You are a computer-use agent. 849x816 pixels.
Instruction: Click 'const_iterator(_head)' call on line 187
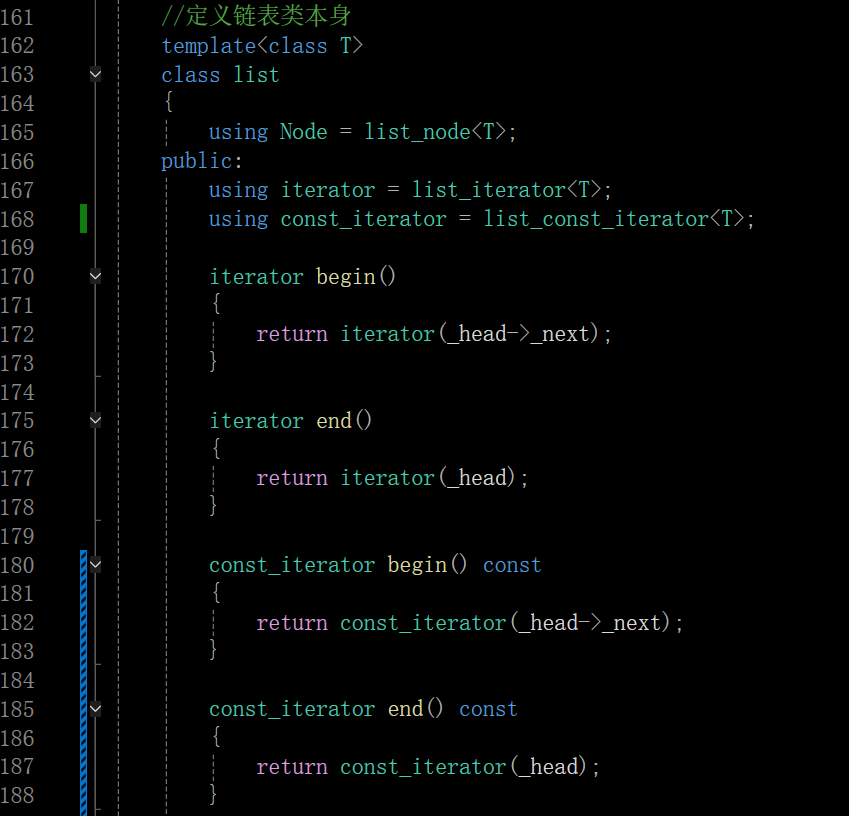(463, 767)
